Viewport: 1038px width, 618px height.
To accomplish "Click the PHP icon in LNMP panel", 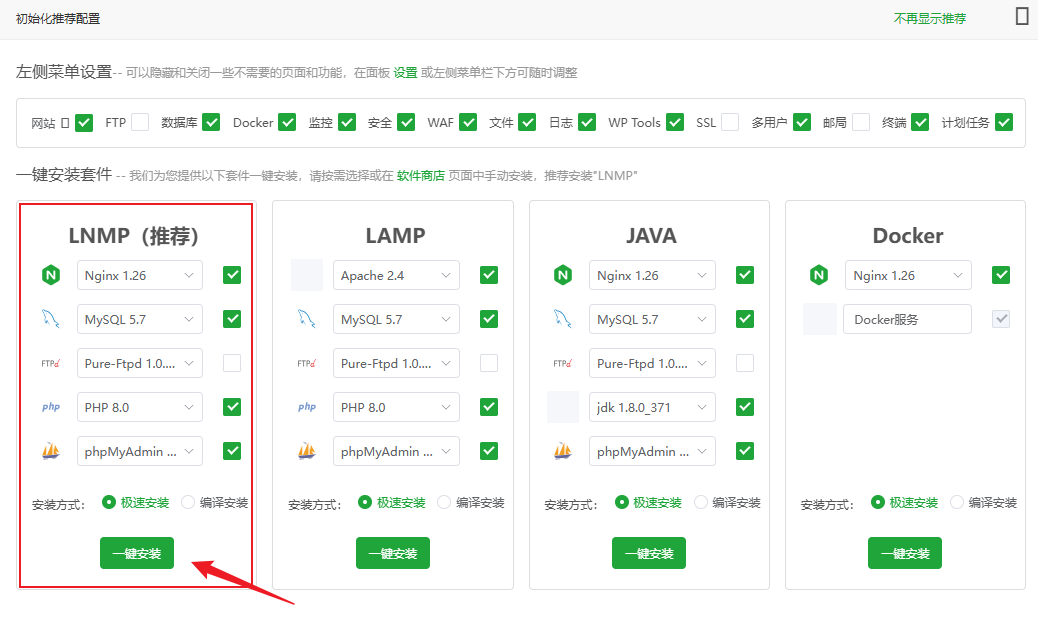I will tap(50, 407).
